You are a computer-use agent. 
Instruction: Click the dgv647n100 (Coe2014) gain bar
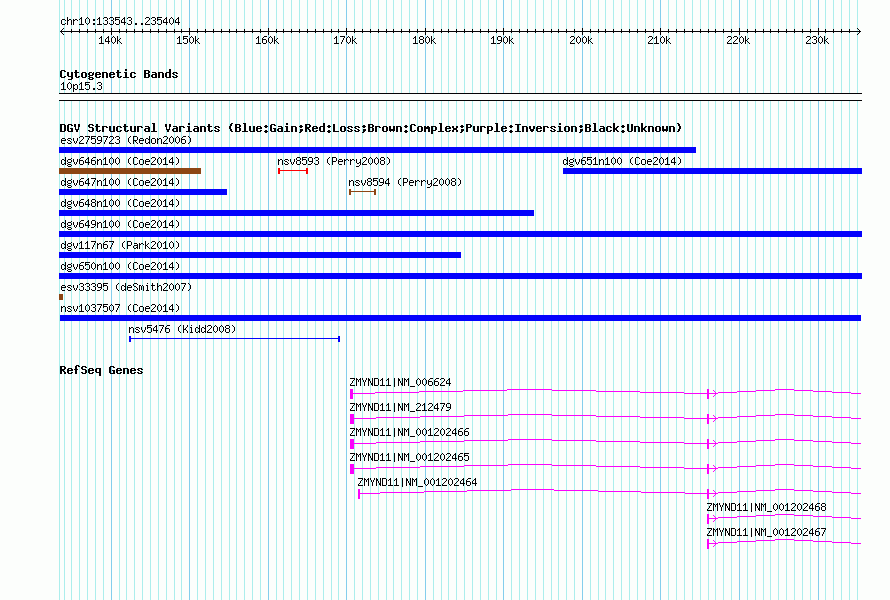pos(143,192)
